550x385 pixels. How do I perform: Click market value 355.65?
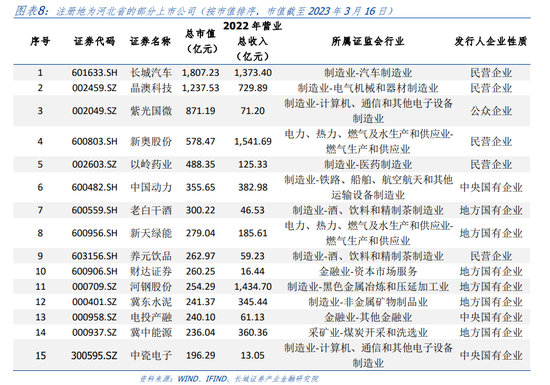point(200,187)
